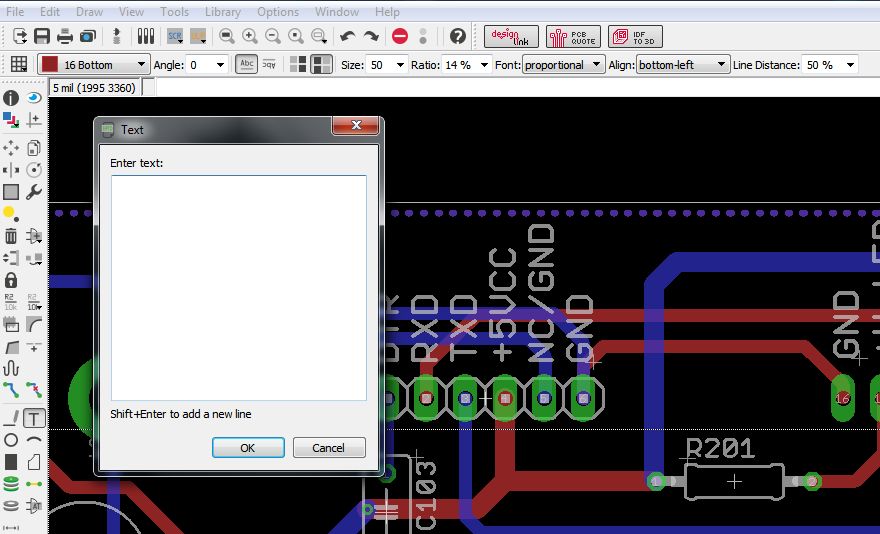Image resolution: width=880 pixels, height=534 pixels.
Task: Expand the Font proportional dropdown
Action: coord(563,64)
